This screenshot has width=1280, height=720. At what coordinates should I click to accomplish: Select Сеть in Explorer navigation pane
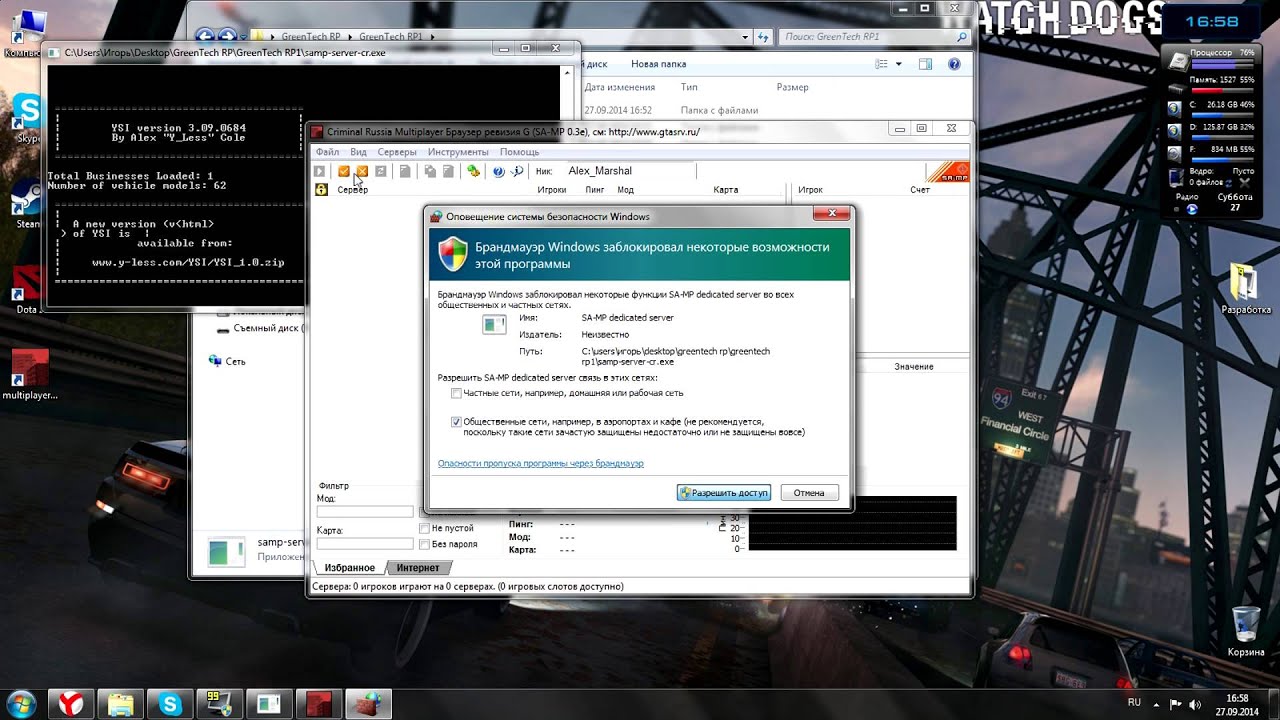point(235,361)
